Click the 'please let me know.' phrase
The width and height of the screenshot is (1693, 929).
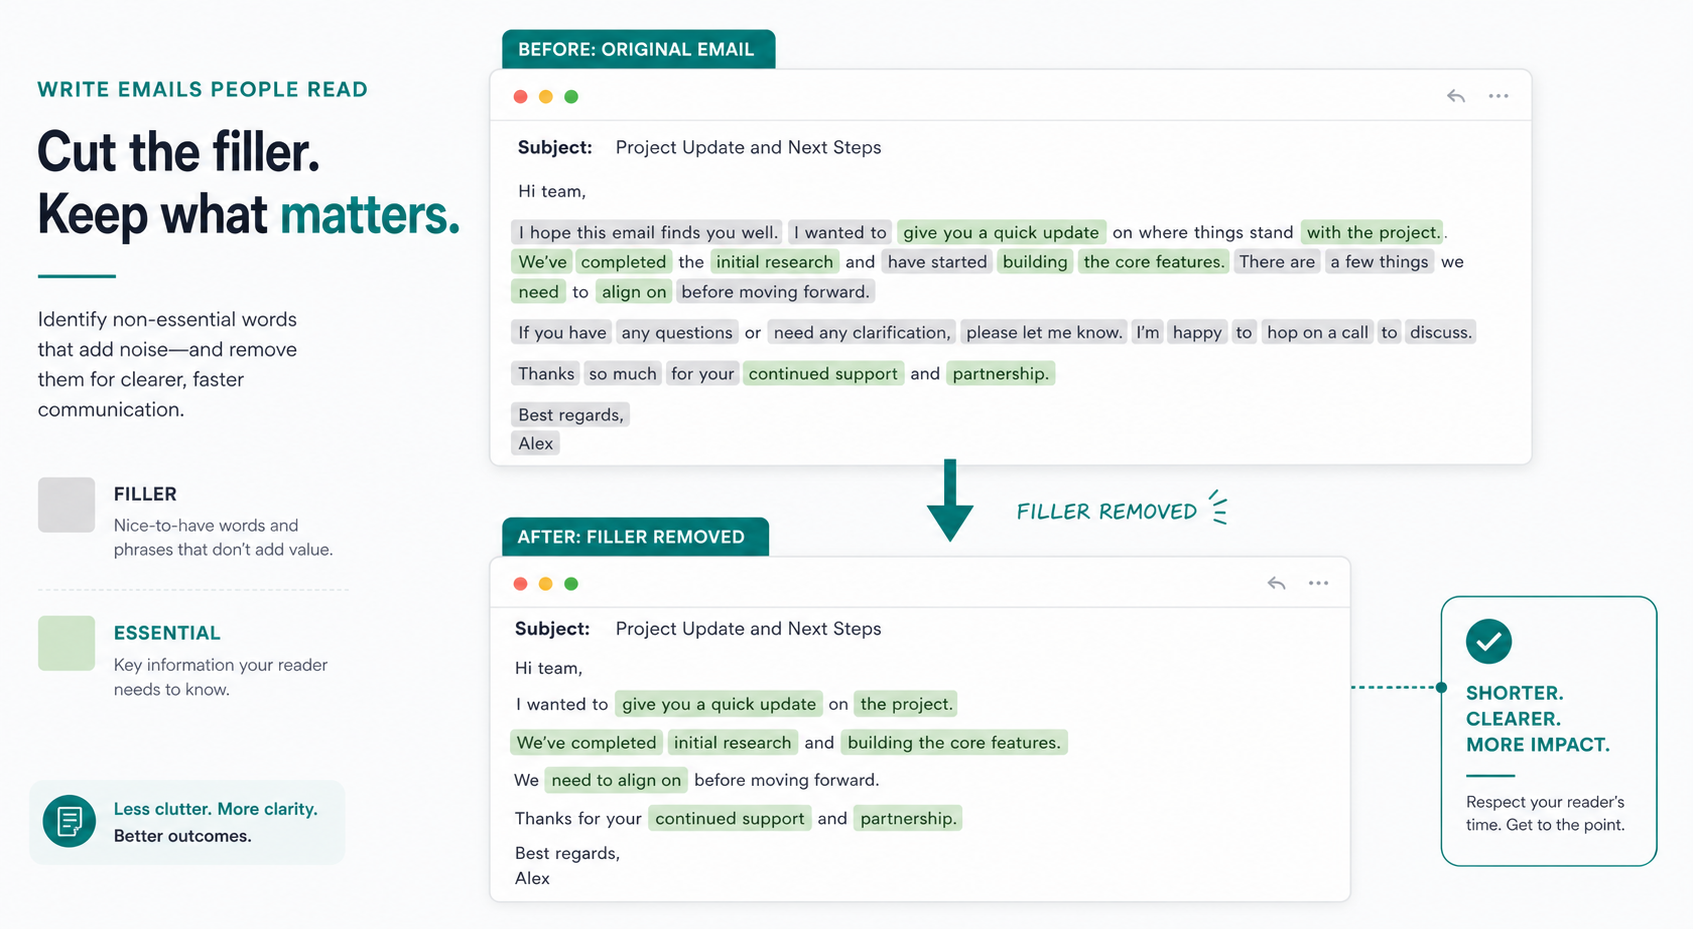tap(1044, 333)
